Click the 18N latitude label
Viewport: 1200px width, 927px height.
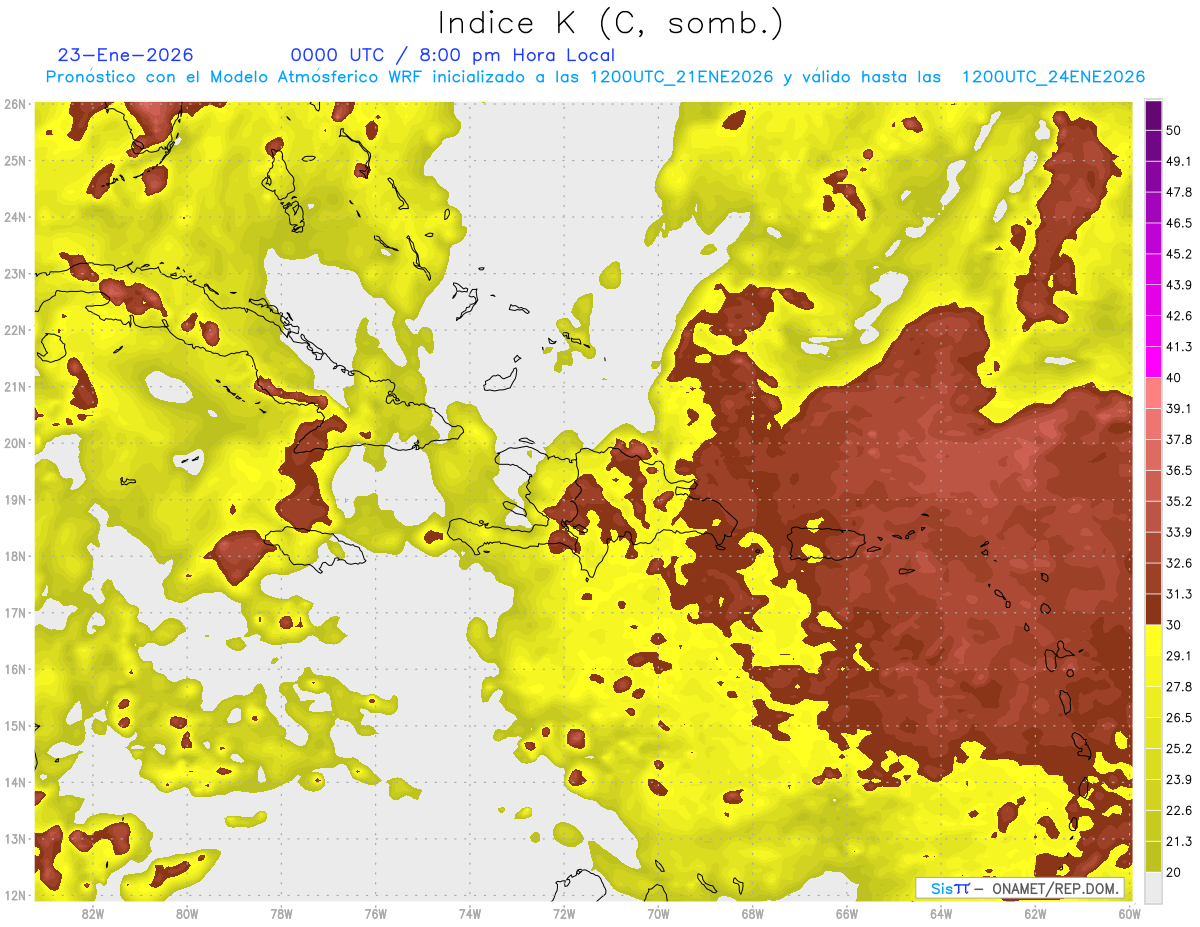(x=15, y=556)
